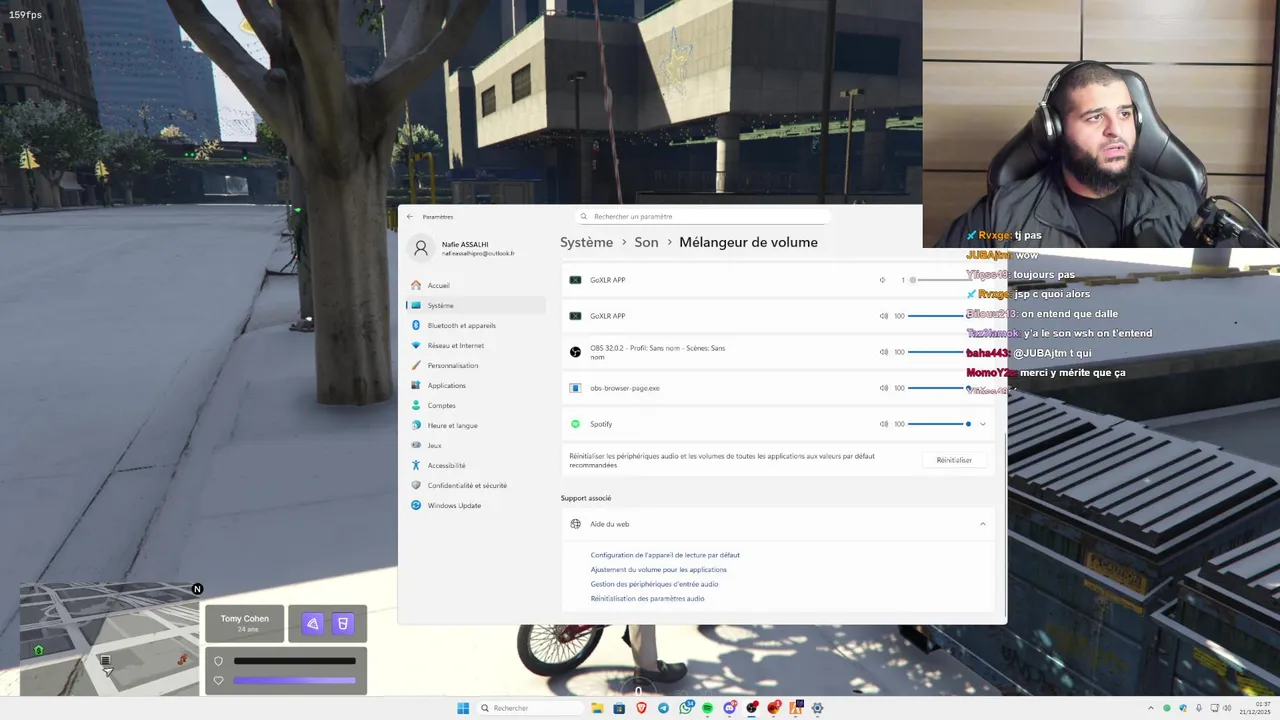Unmute the GoXLR APP row at volume 1
This screenshot has width=1280, height=720.
click(882, 280)
